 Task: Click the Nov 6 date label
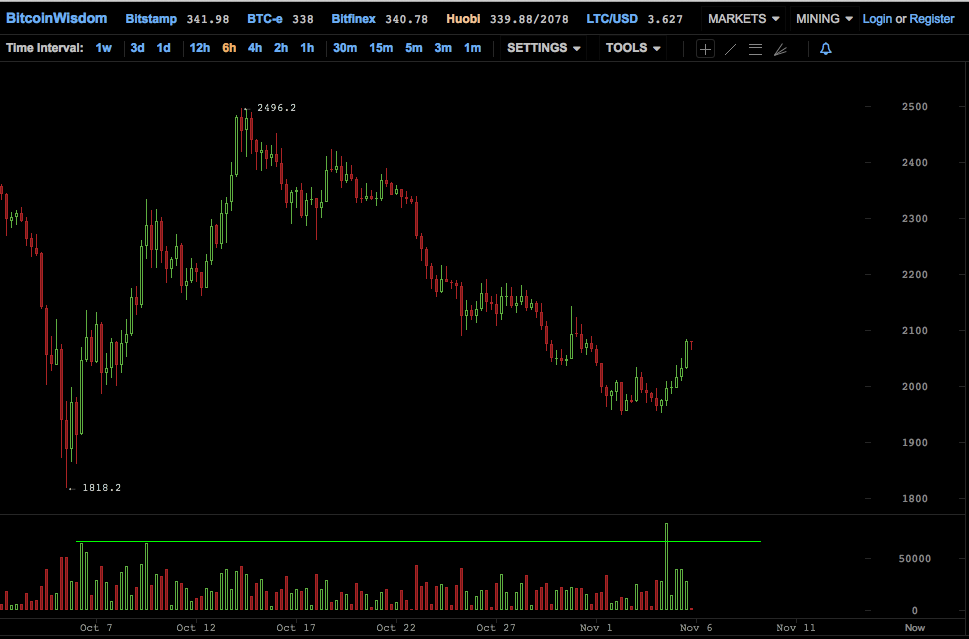click(696, 628)
